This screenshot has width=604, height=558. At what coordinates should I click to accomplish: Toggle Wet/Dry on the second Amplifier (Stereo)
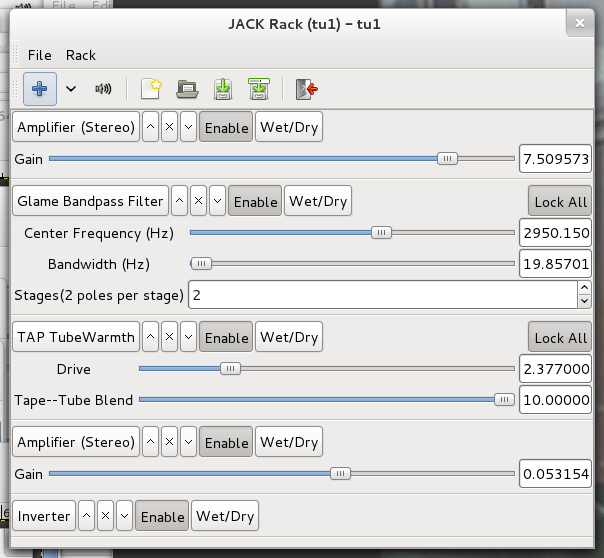point(289,442)
